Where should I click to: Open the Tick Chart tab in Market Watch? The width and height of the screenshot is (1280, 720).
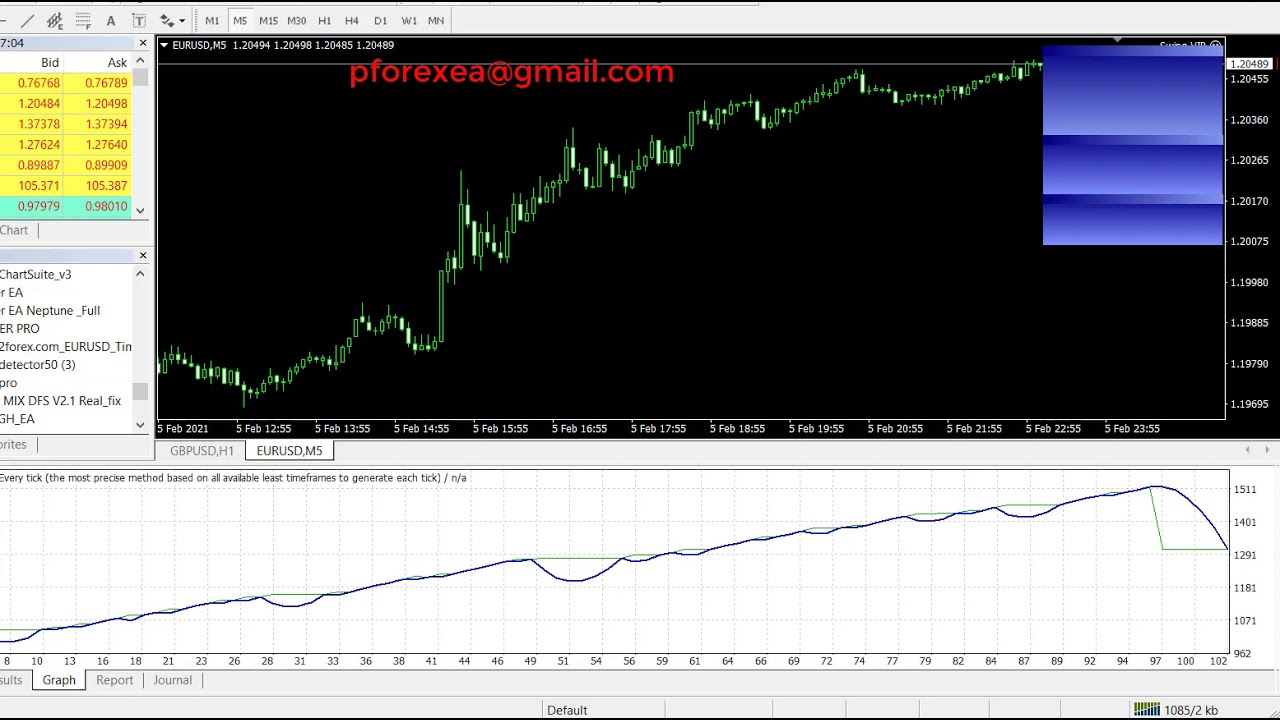(x=15, y=230)
